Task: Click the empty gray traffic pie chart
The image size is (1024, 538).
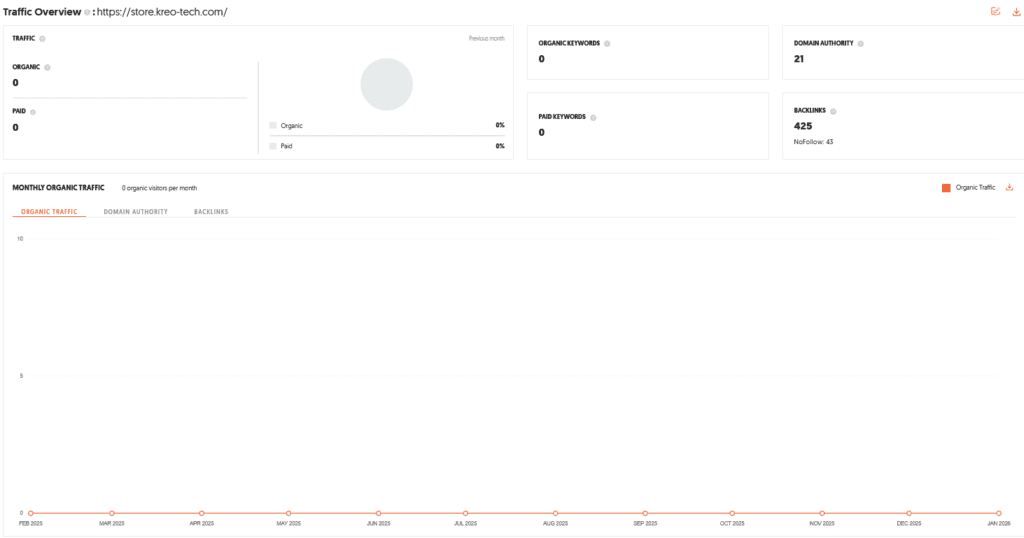Action: tap(386, 84)
